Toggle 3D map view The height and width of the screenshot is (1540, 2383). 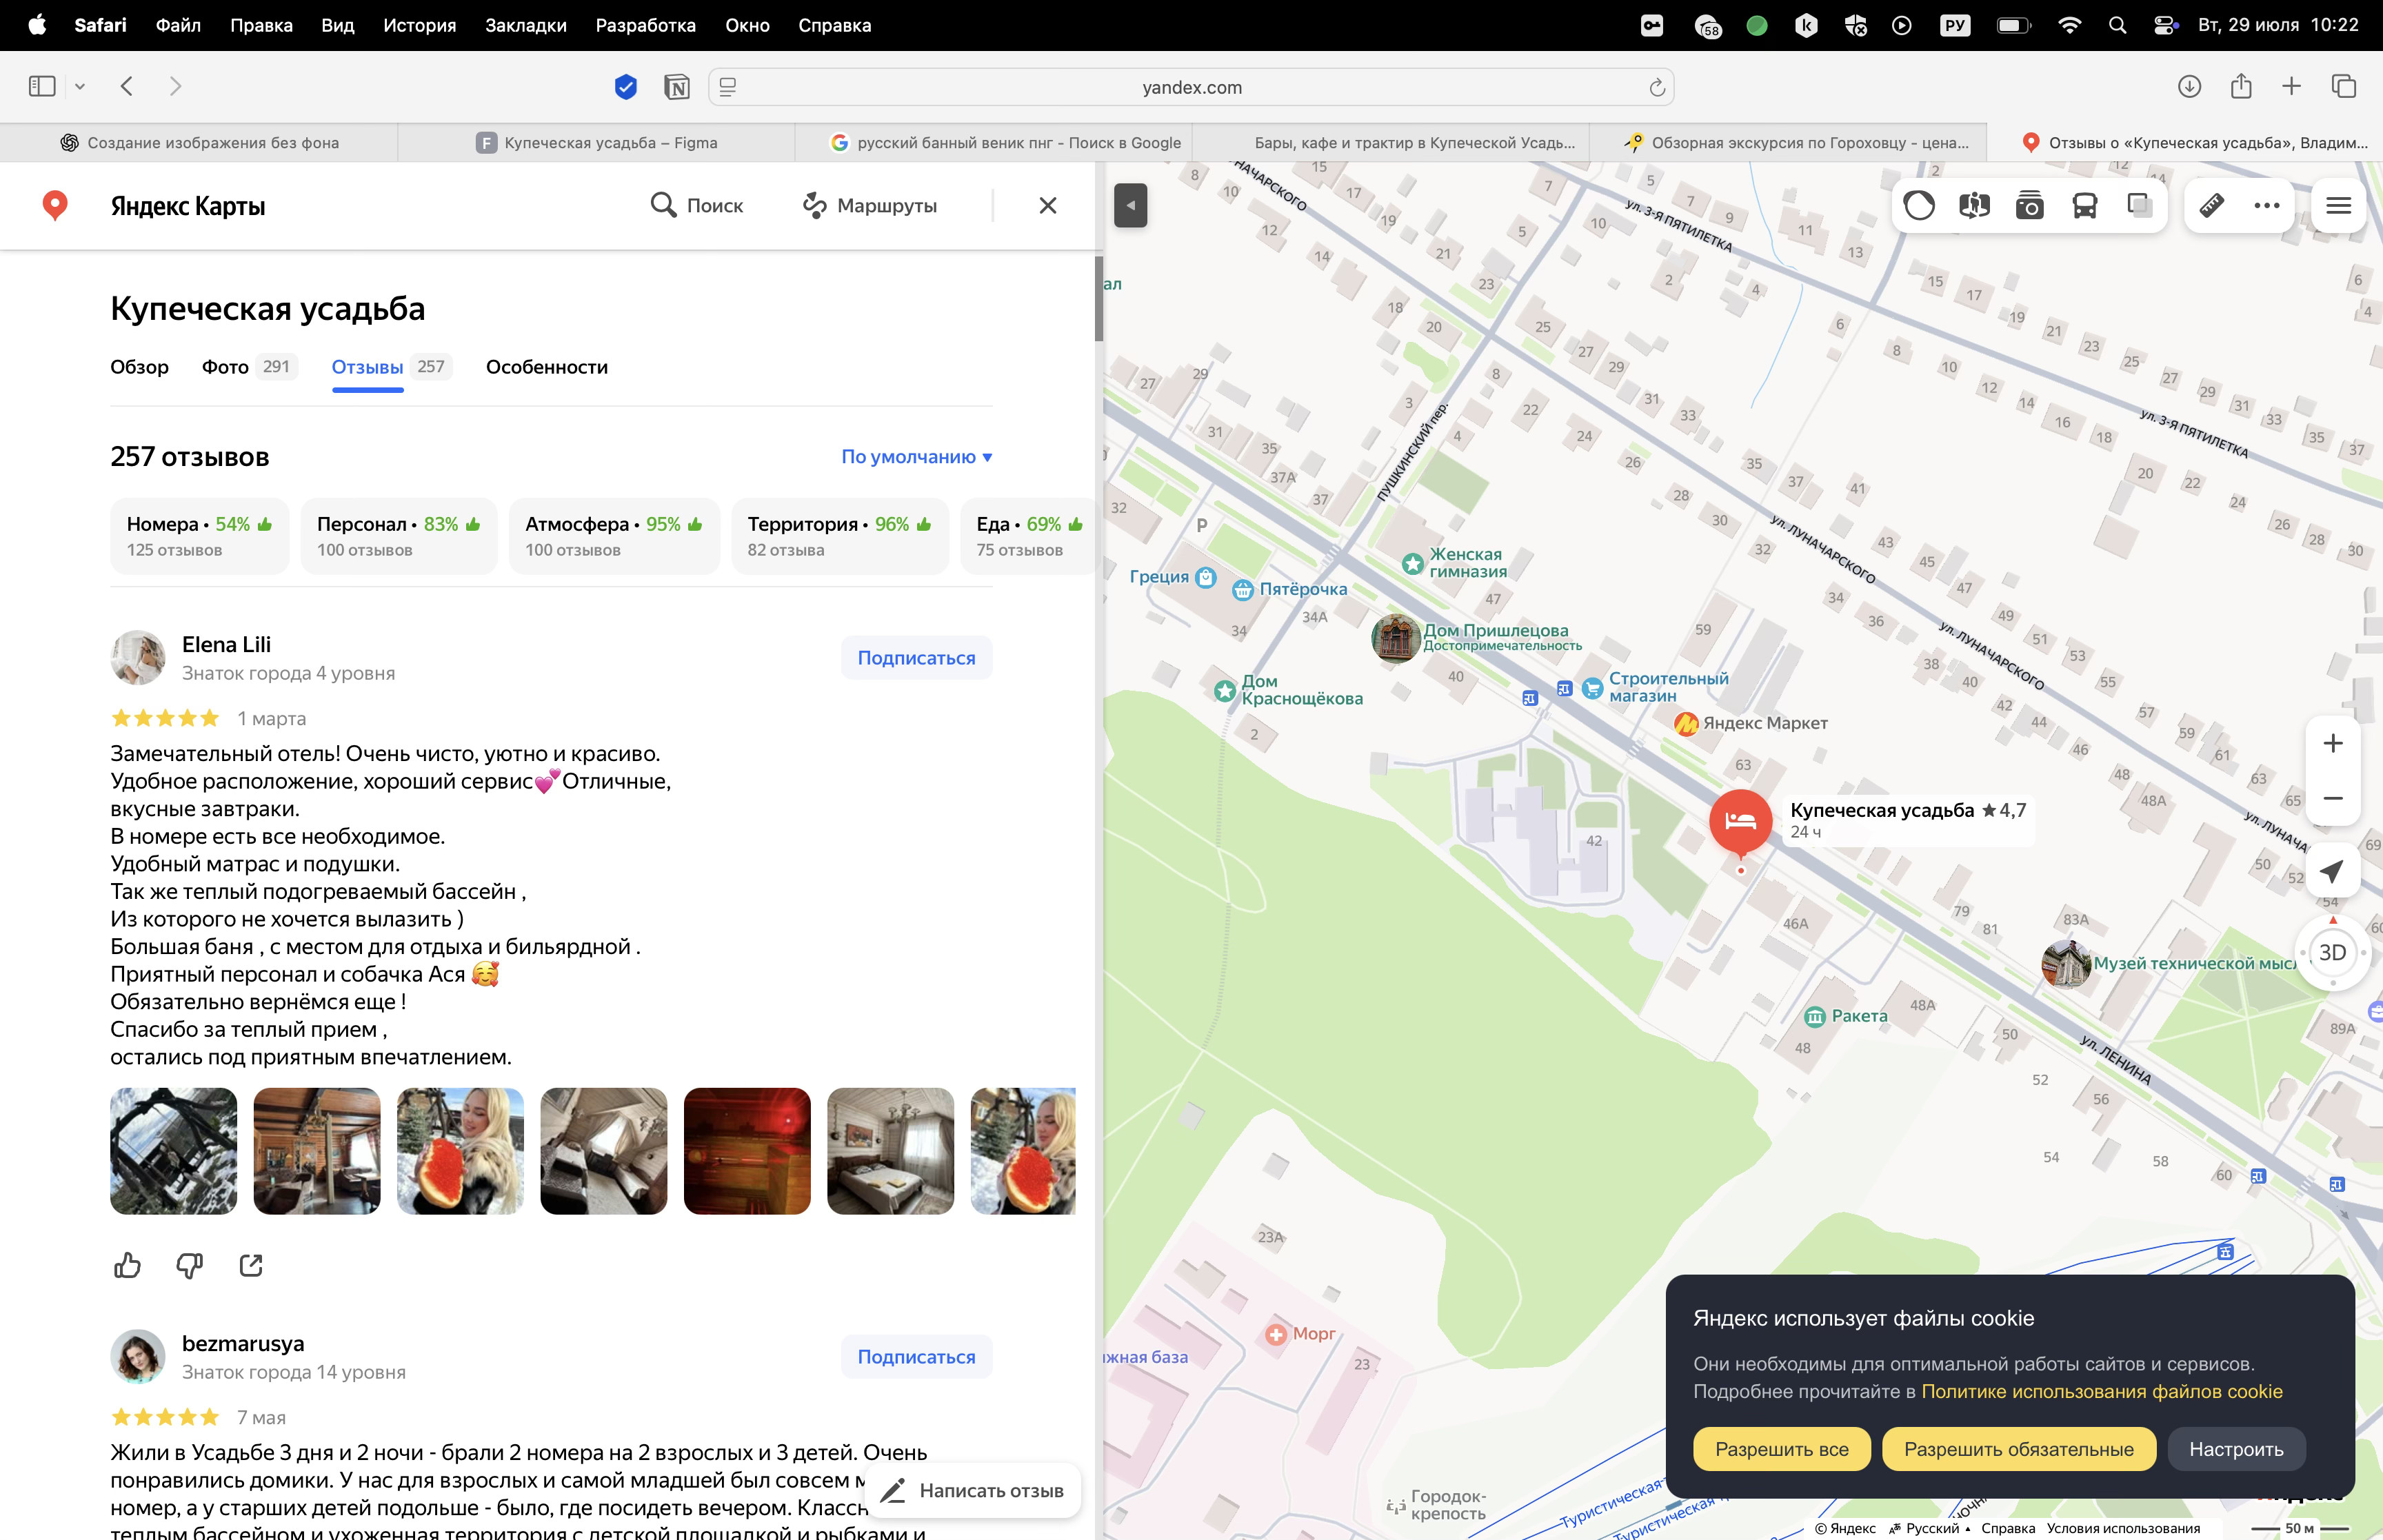[2331, 952]
